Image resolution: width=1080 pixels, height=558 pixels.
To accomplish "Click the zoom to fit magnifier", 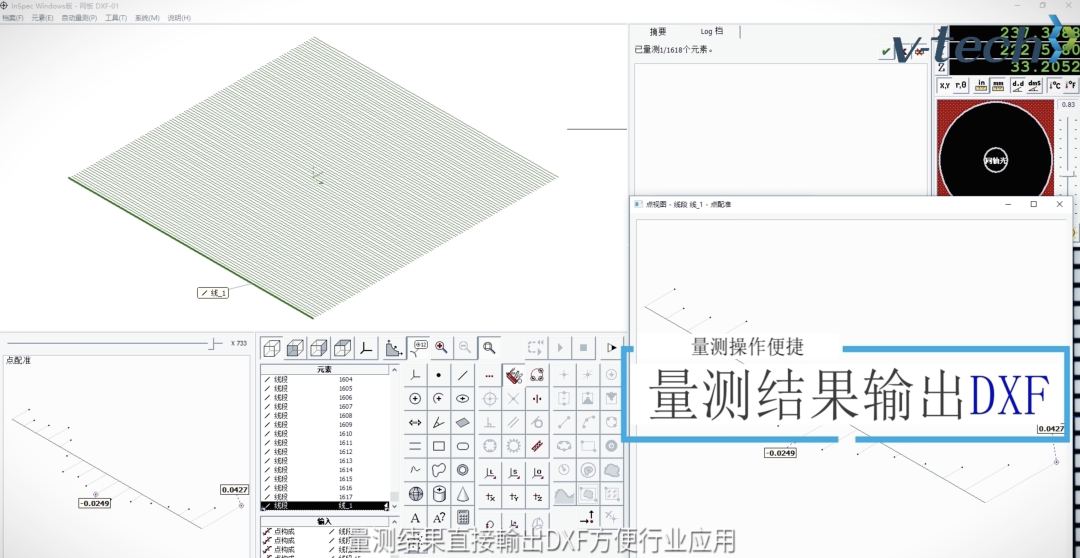I will click(489, 348).
